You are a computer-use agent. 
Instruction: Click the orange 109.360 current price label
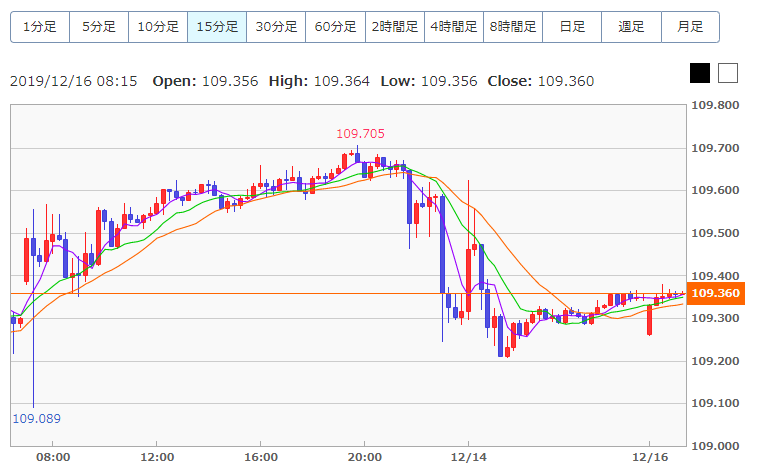coord(715,293)
